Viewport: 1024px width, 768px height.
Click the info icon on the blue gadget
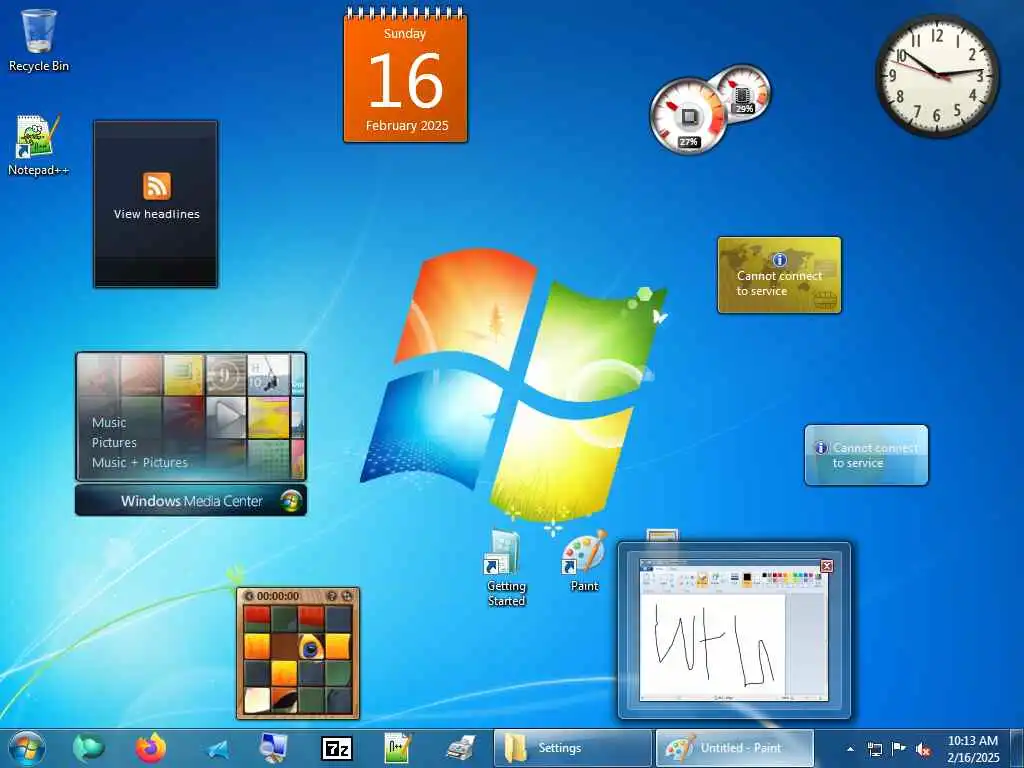coord(821,447)
